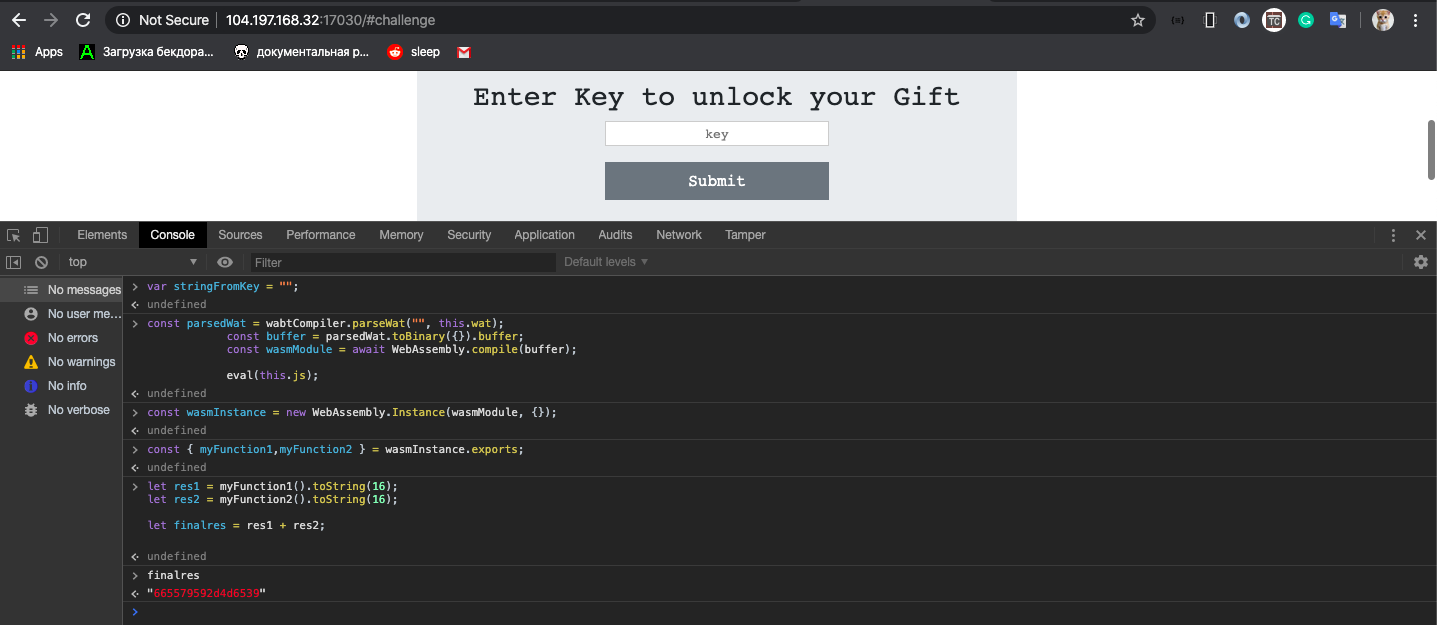Activate the inspect element picker
Image resolution: width=1437 pixels, height=625 pixels.
tap(14, 235)
